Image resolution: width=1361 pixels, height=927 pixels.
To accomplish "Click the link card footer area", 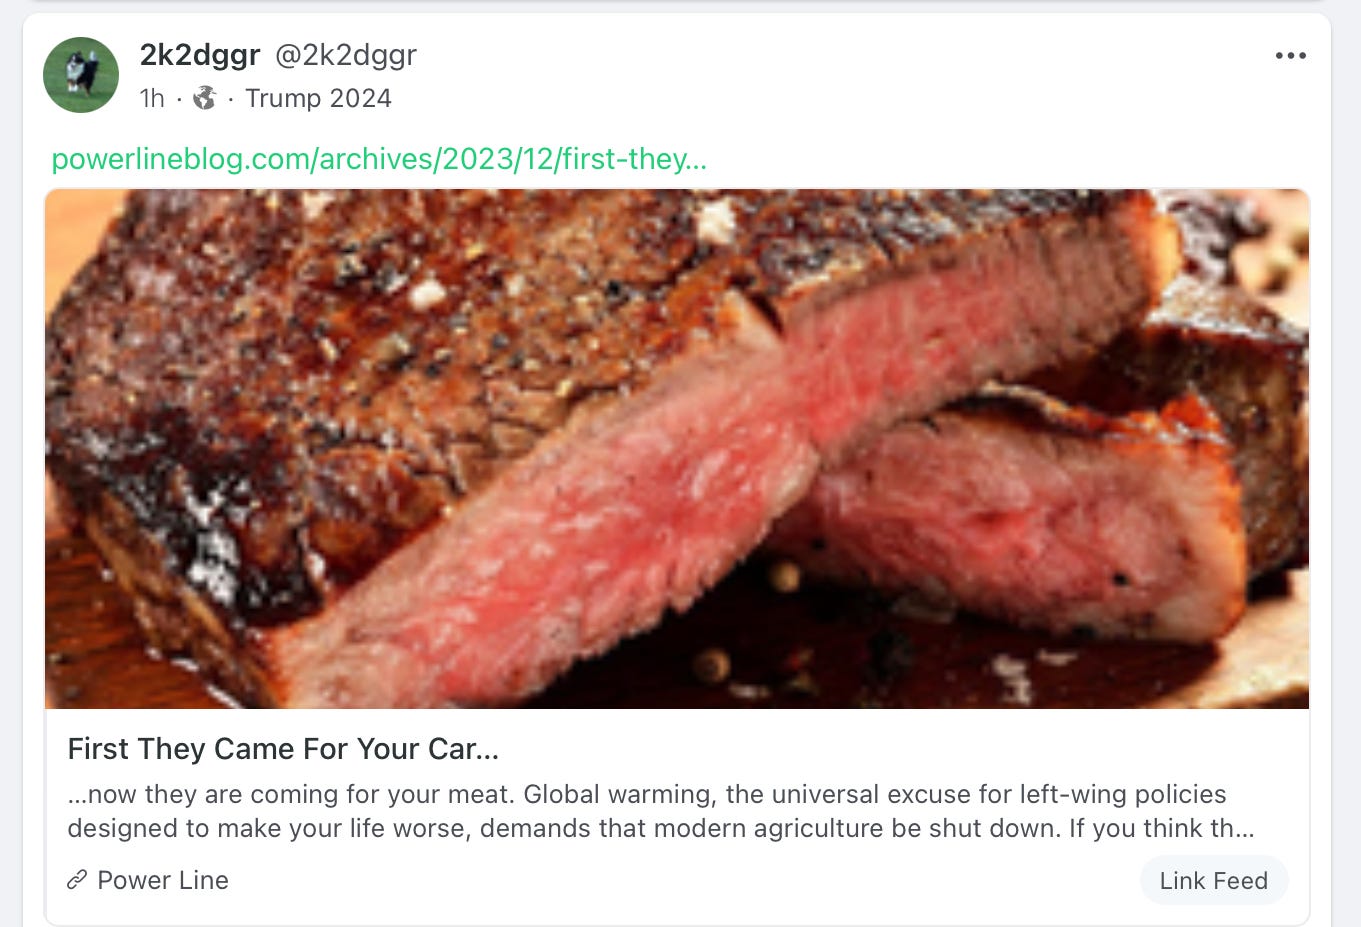I will click(x=677, y=880).
